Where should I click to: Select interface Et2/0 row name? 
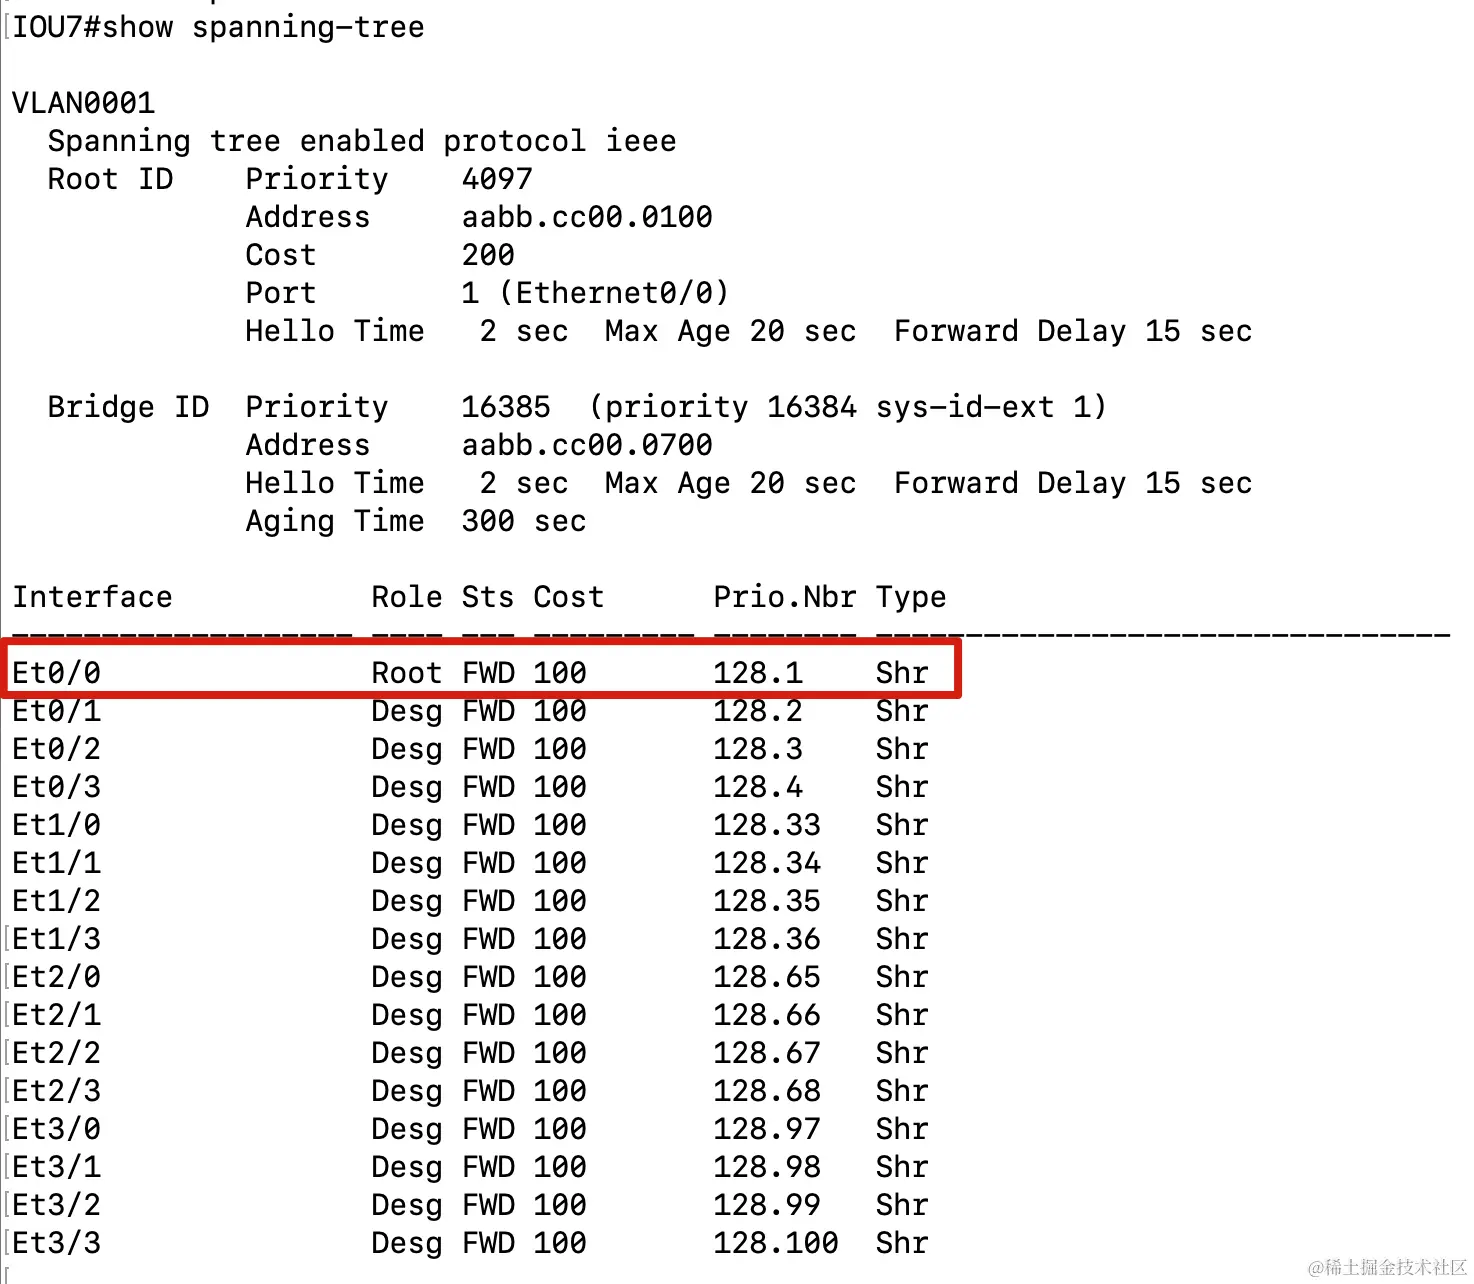(56, 977)
